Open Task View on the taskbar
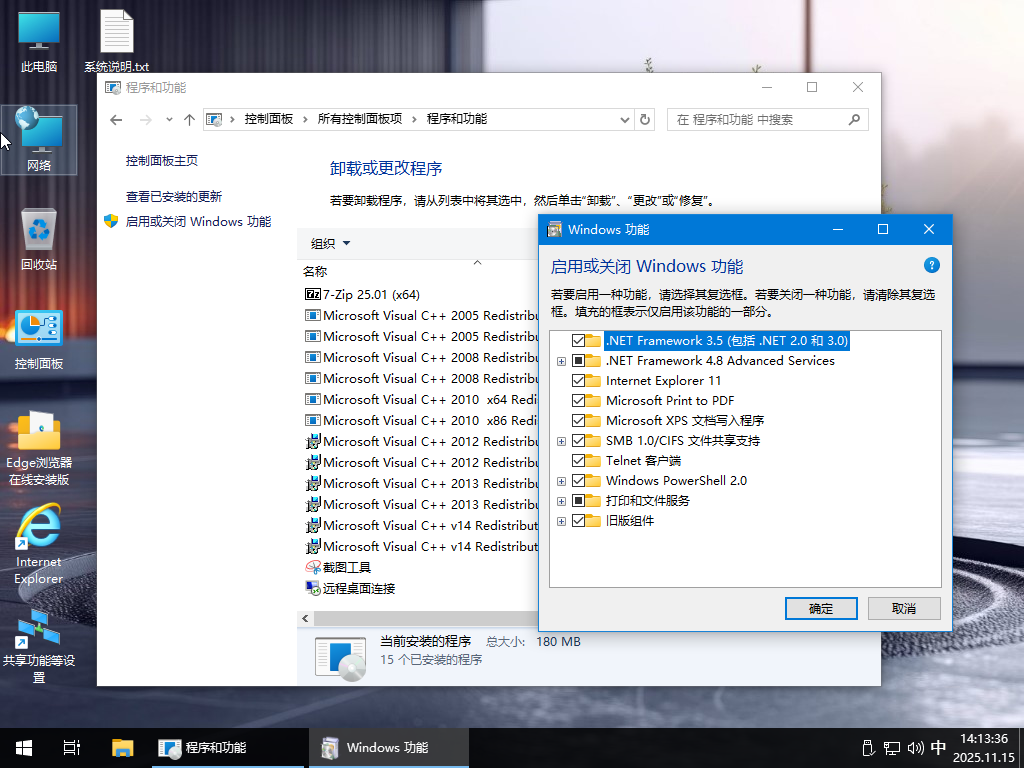This screenshot has height=768, width=1024. pos(72,748)
